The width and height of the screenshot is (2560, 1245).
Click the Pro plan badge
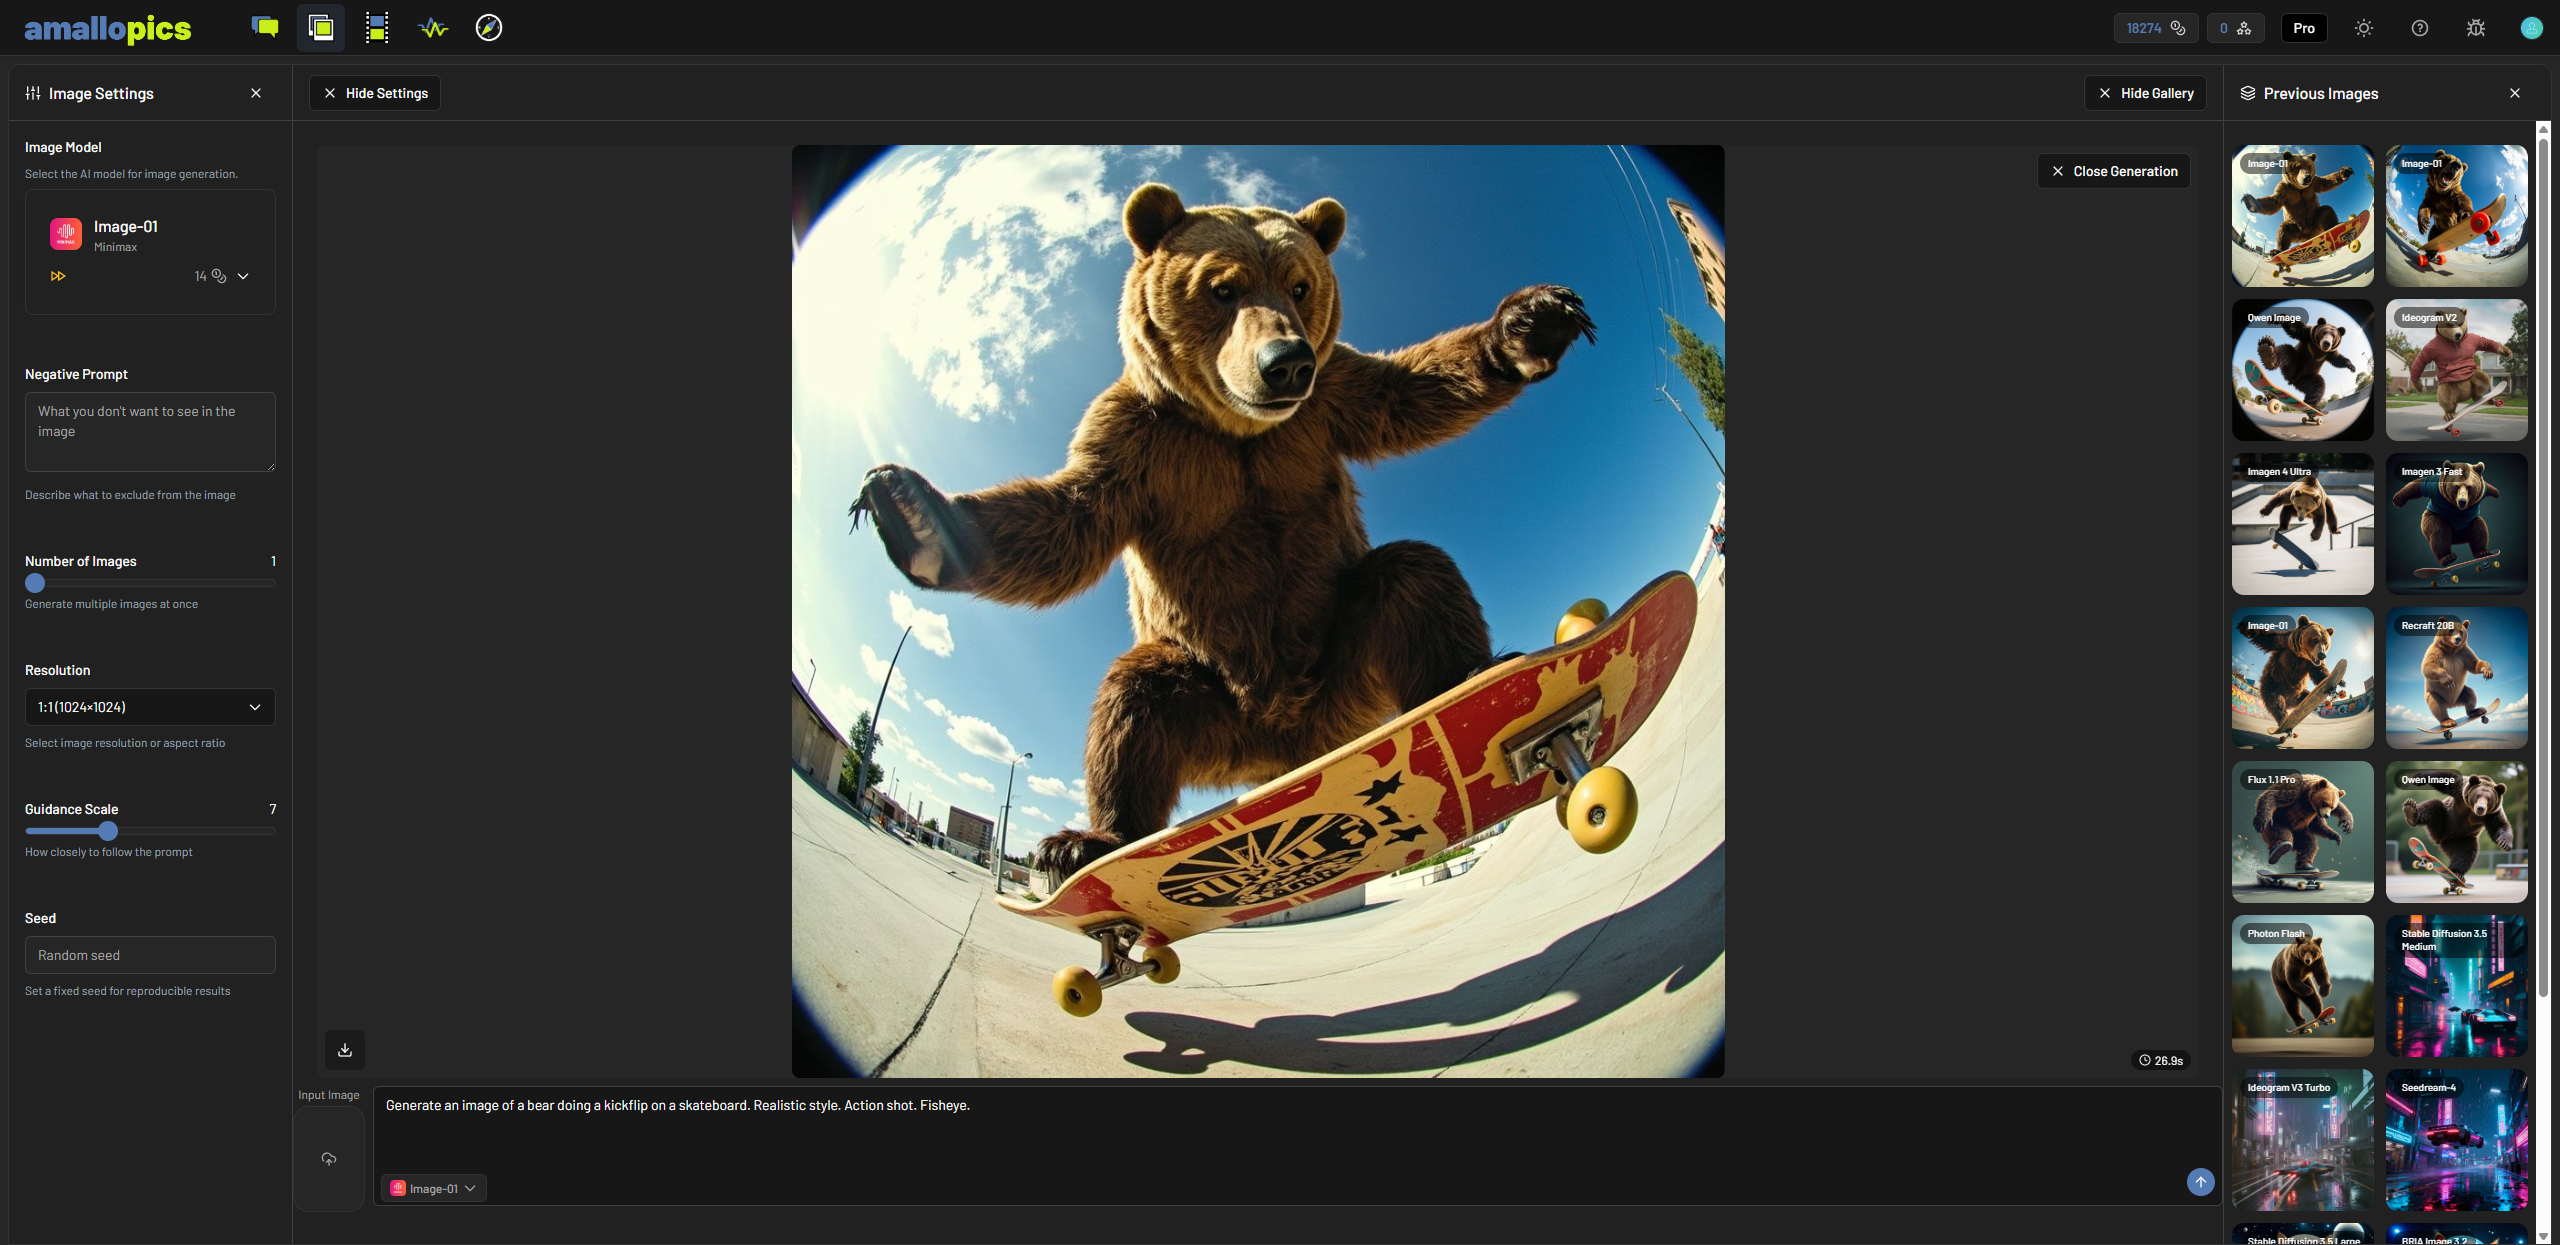pos(2303,28)
